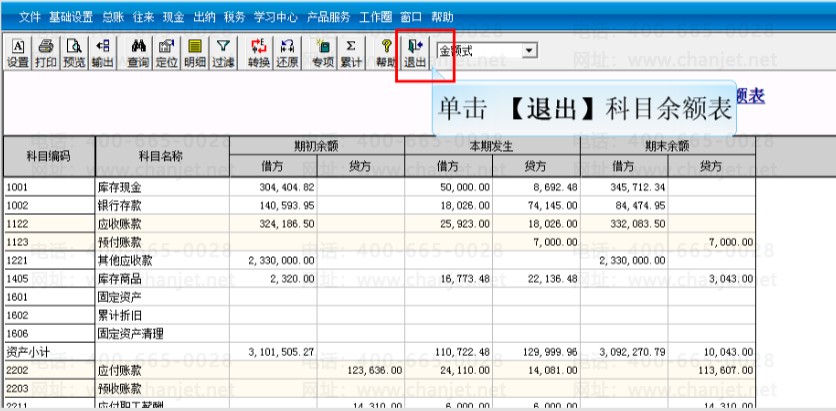The image size is (836, 411).
Task: Select the 固定资产清理 row name cell
Action: coord(162,334)
